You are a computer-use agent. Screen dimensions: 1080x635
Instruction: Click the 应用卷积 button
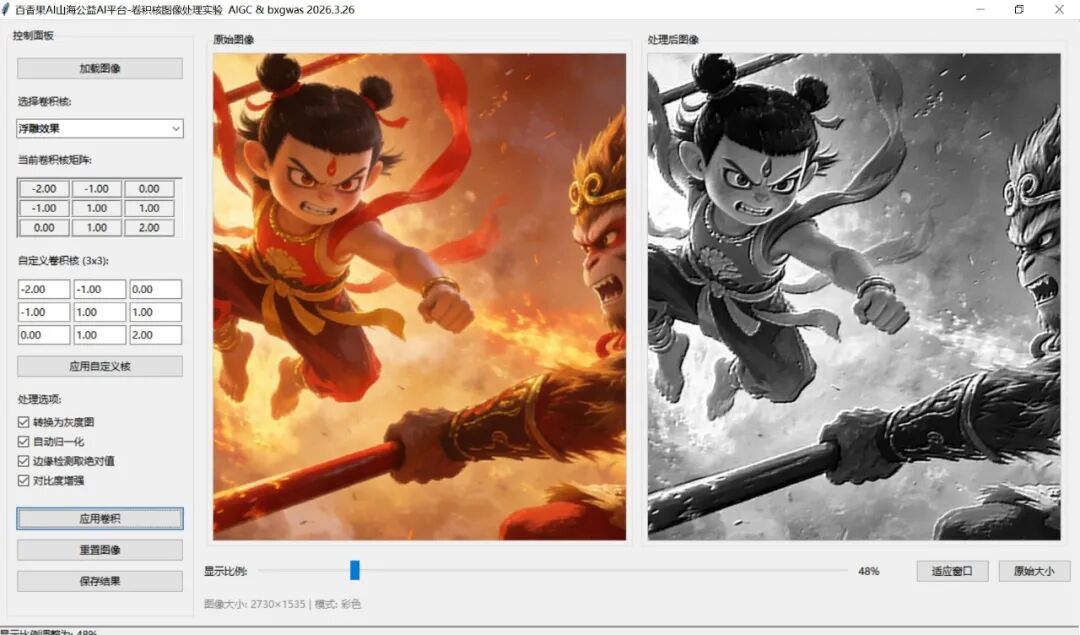(x=100, y=519)
